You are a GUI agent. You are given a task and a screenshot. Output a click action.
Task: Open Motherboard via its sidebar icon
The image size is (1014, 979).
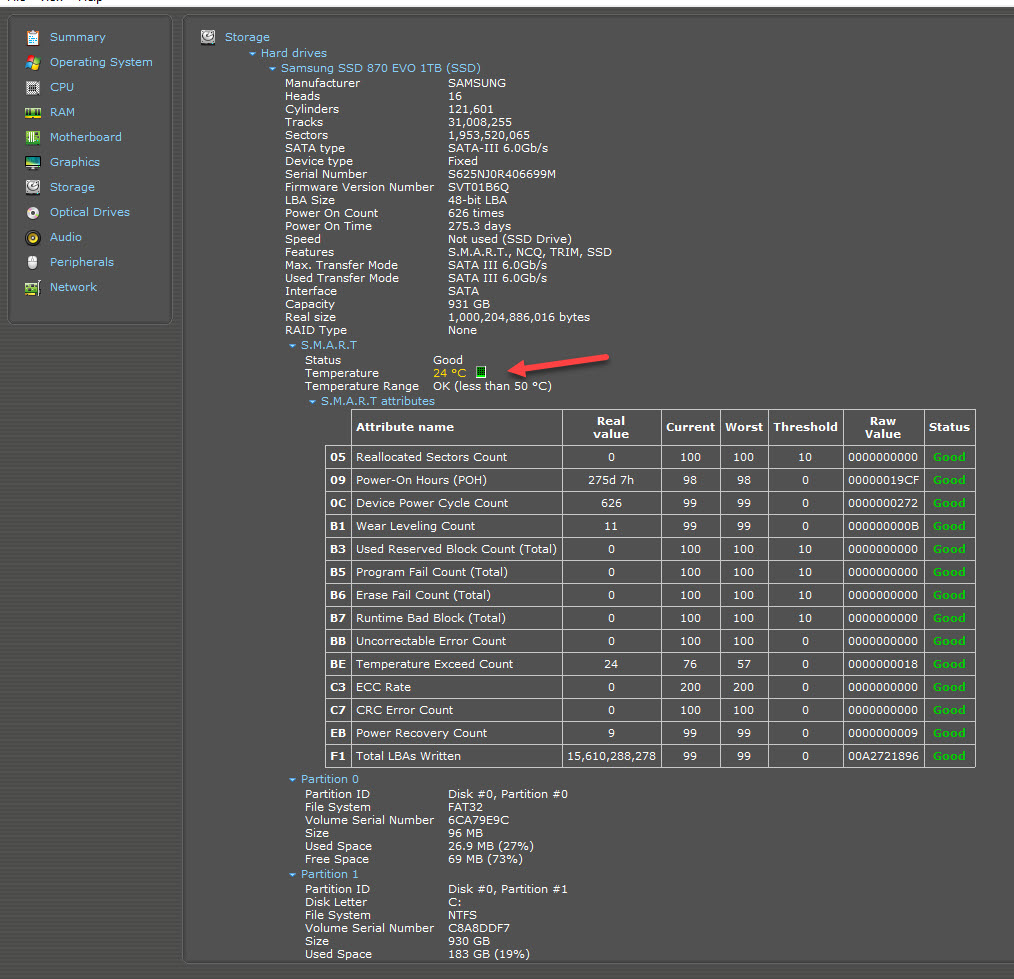coord(33,138)
